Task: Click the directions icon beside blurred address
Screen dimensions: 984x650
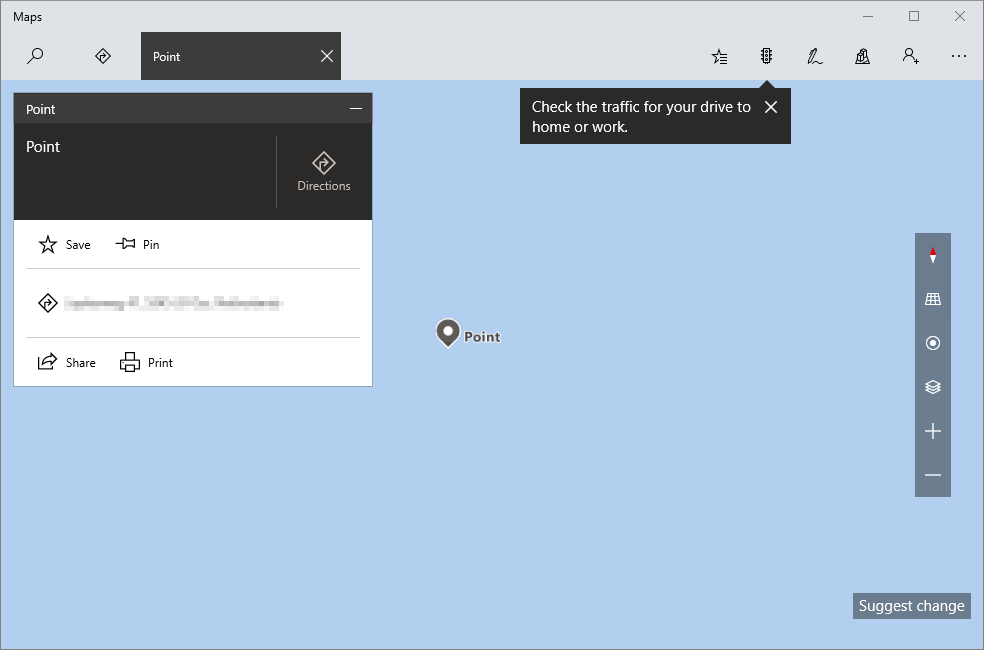Action: (48, 303)
